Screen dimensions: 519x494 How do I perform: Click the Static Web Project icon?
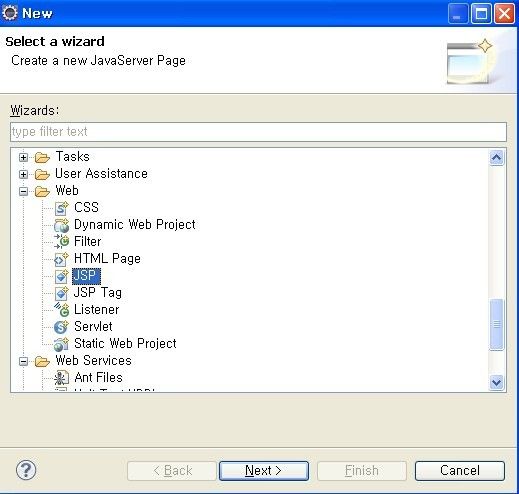pyautogui.click(x=61, y=344)
